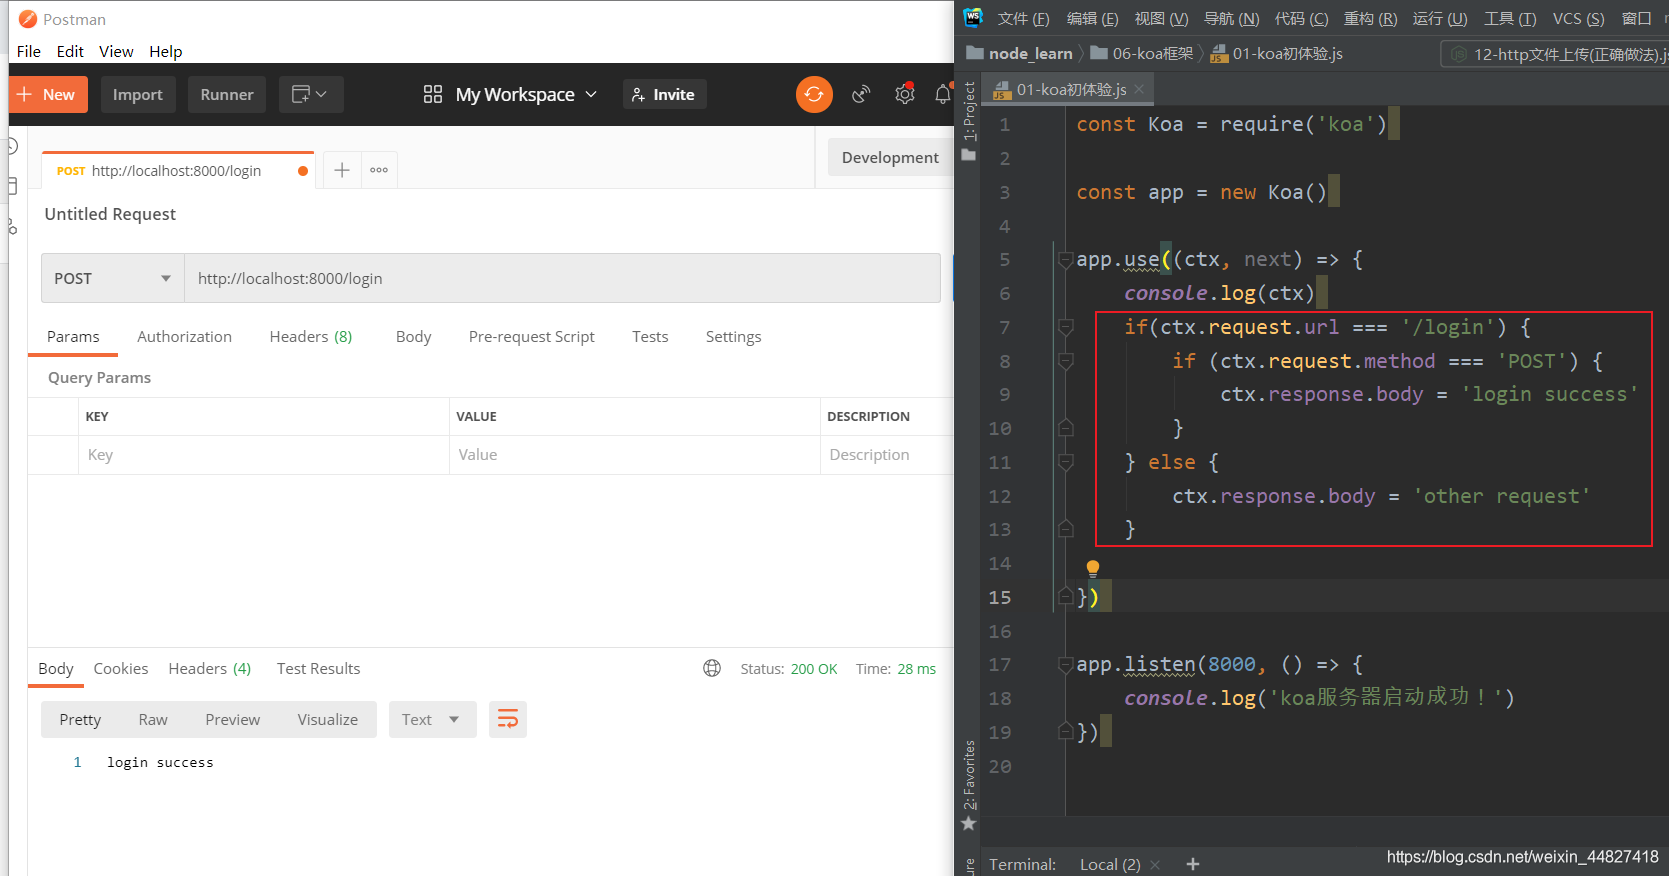Open the Postman Edit menu

(70, 52)
